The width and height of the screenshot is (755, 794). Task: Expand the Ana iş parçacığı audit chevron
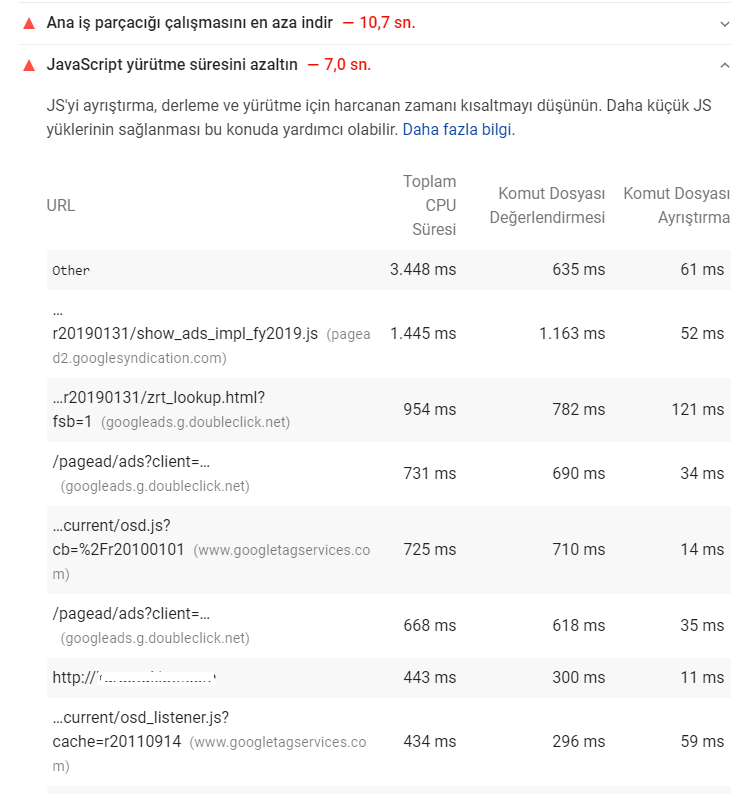[725, 24]
